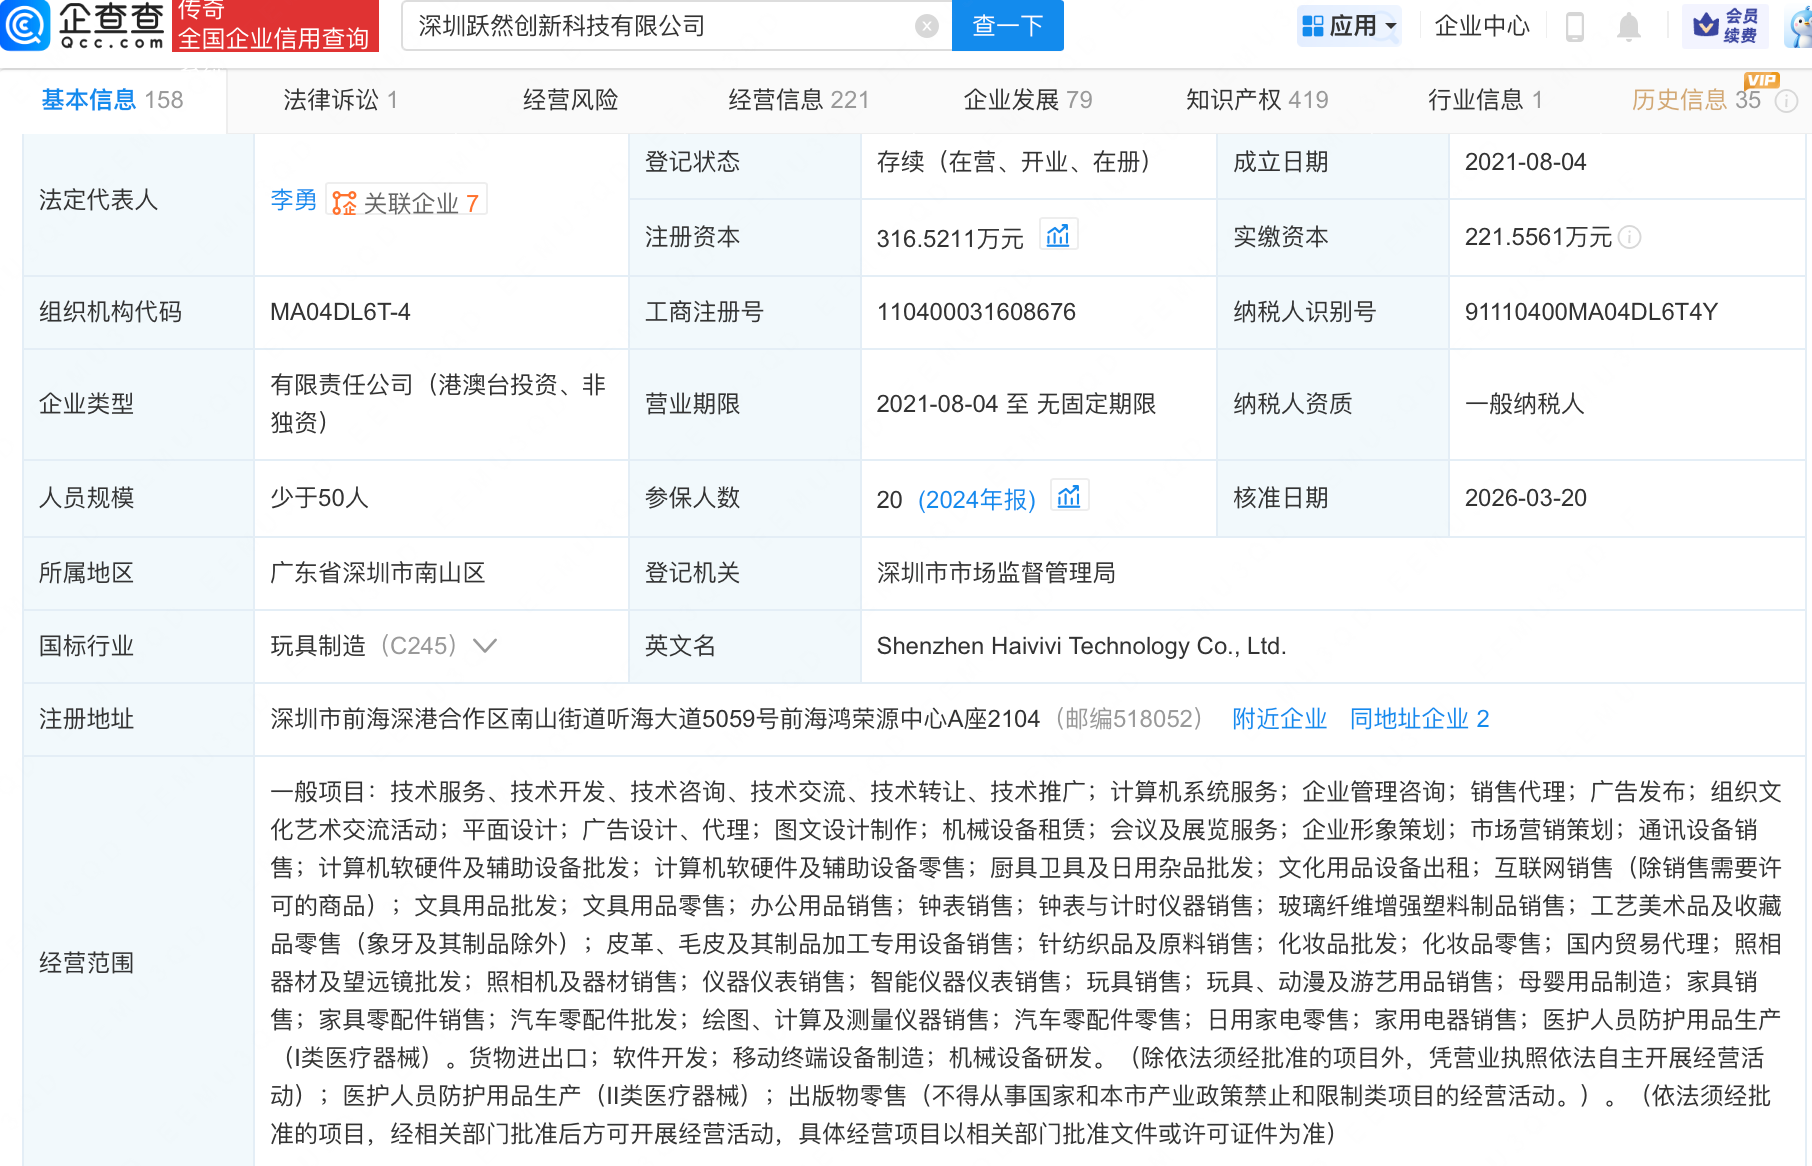
Task: Expand the 玩具制造 industry chevron
Action: tap(485, 646)
